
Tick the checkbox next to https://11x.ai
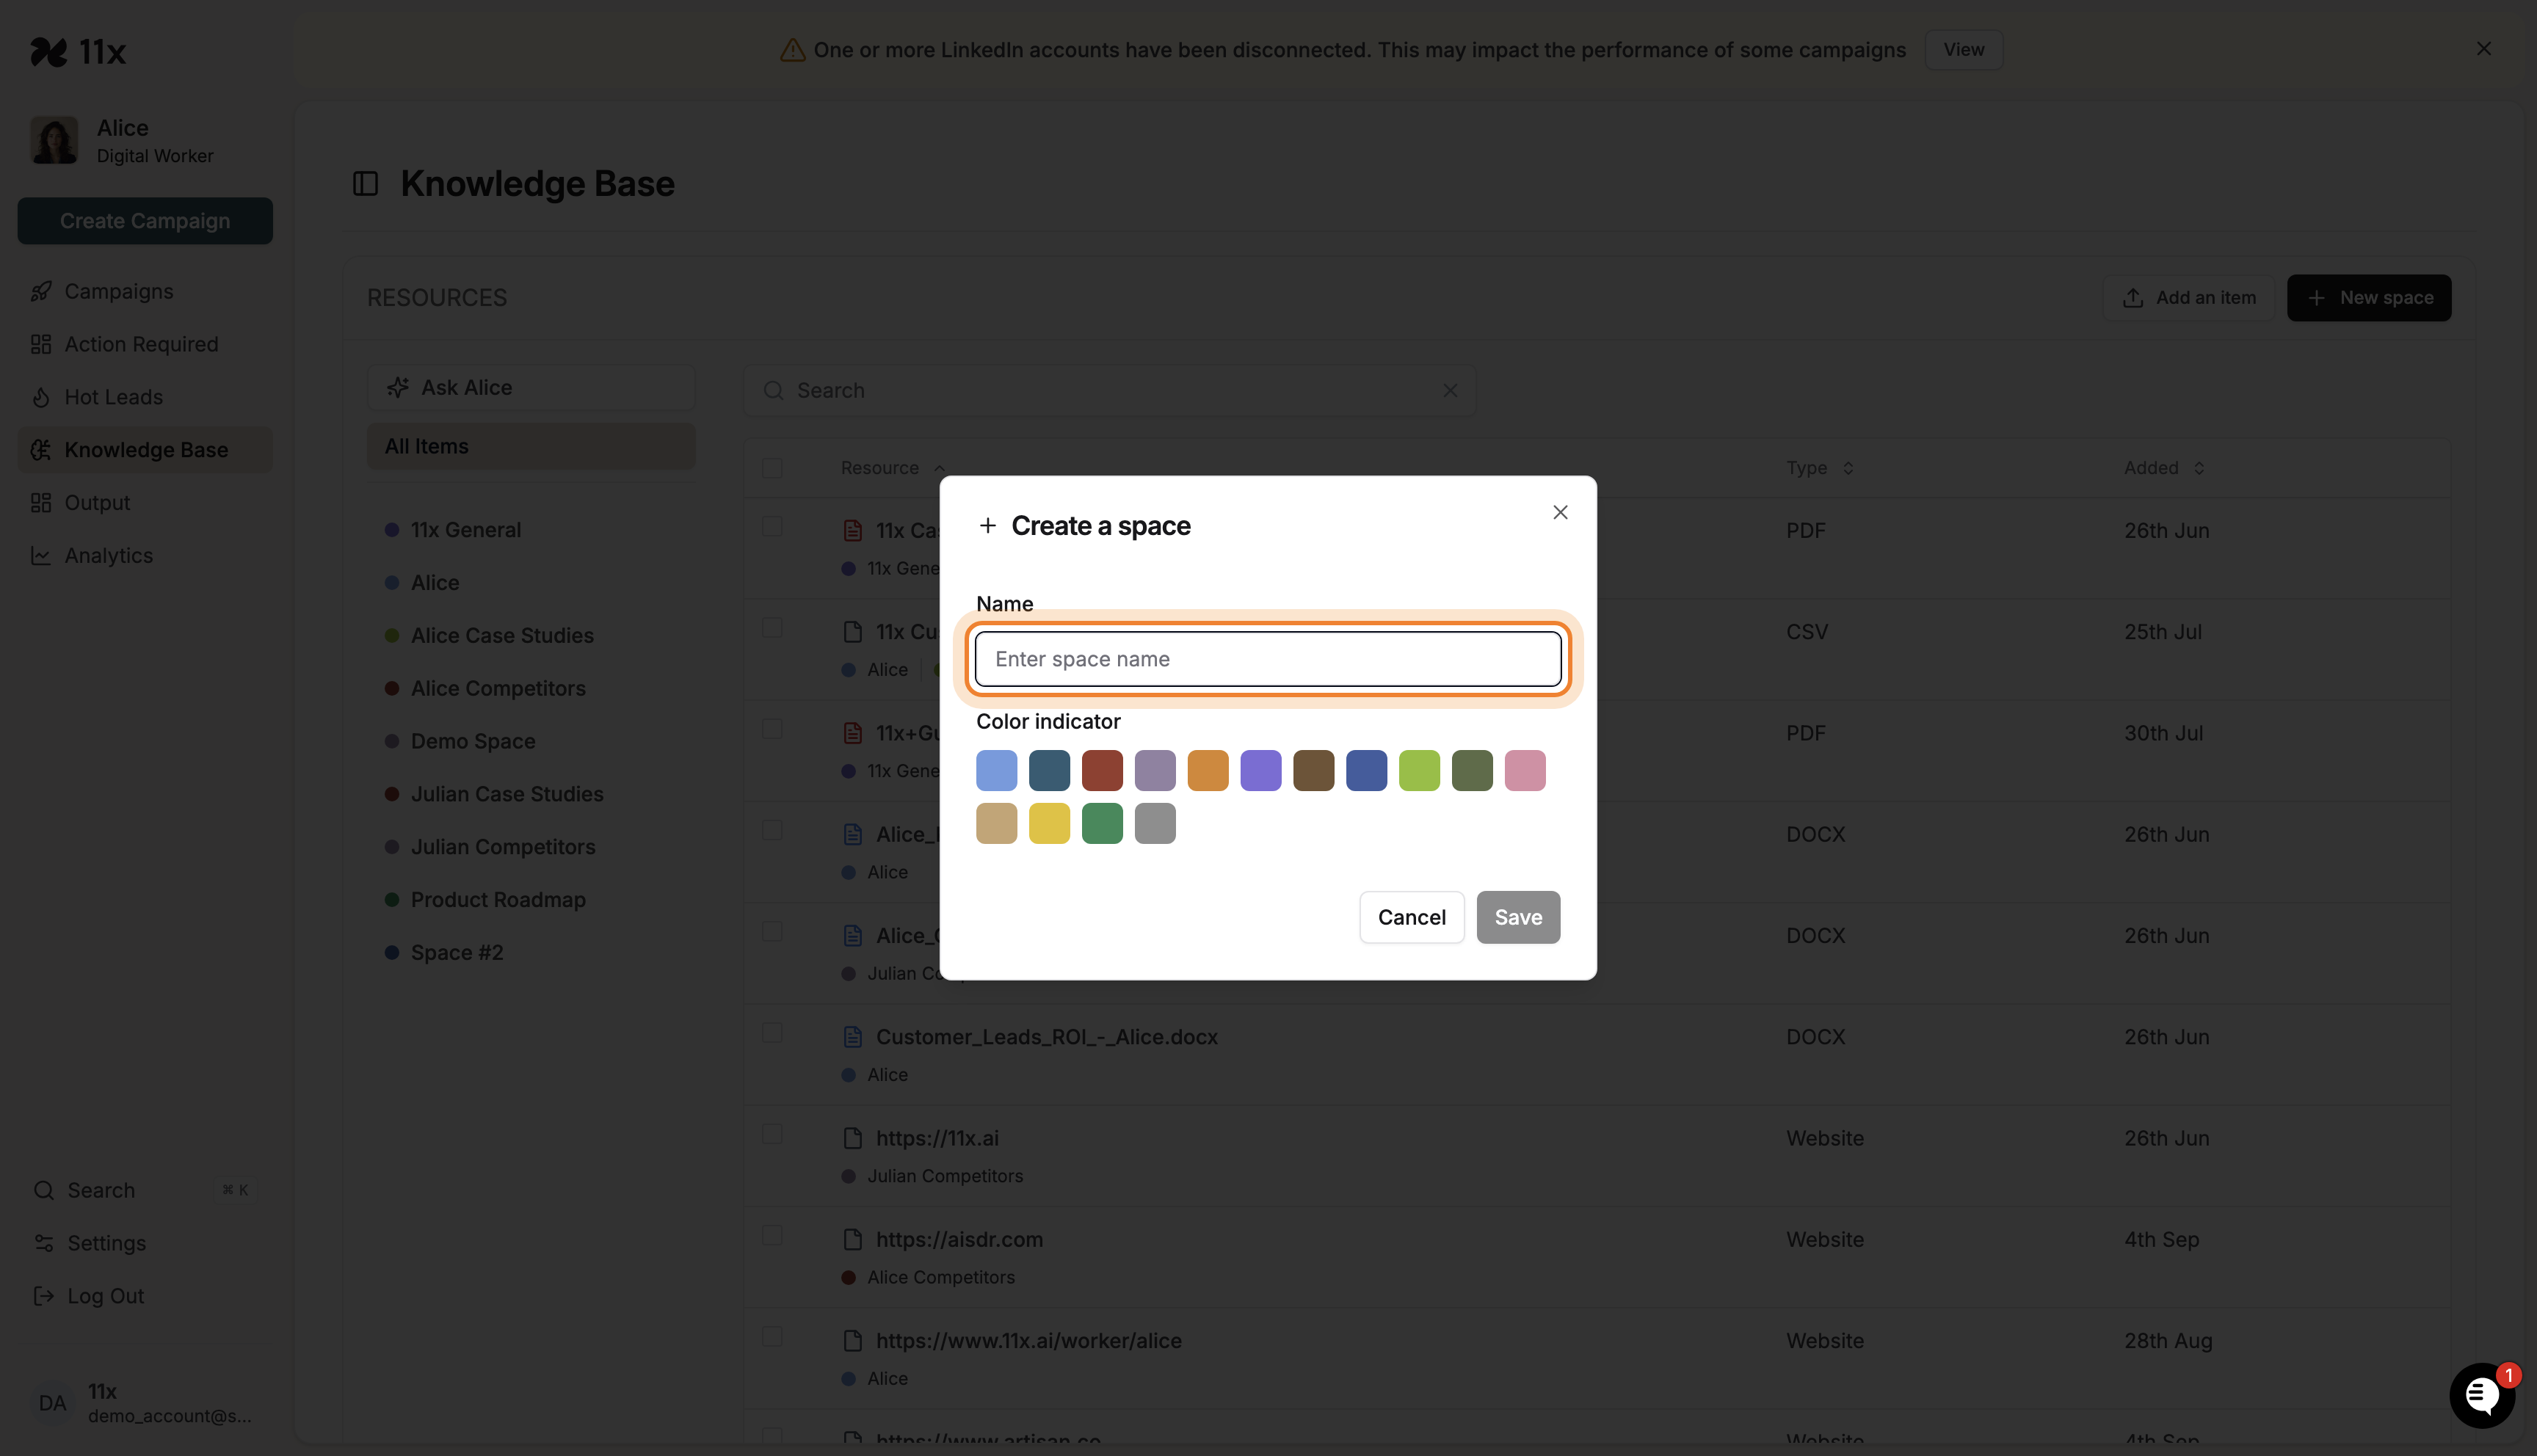point(772,1135)
